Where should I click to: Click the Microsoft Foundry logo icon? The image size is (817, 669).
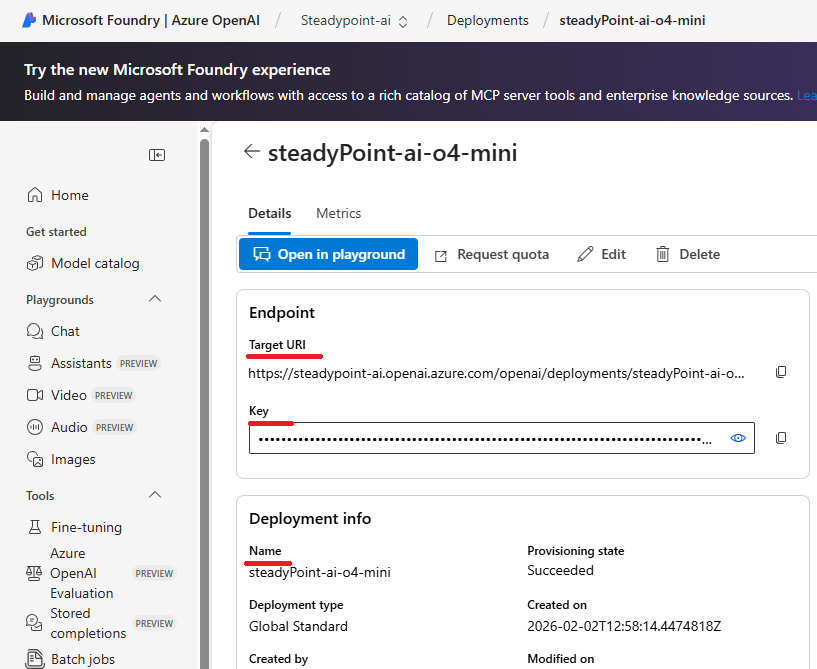[29, 20]
